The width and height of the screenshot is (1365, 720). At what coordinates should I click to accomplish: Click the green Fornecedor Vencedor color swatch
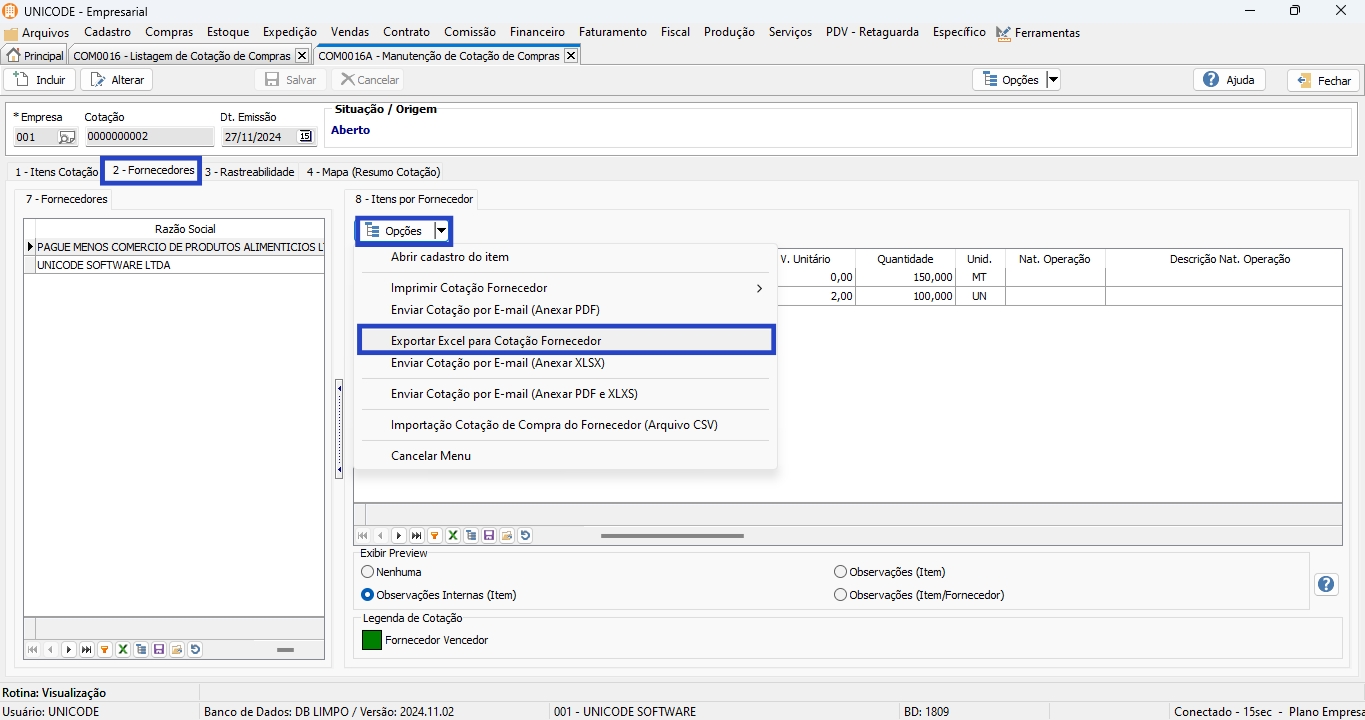pos(372,640)
